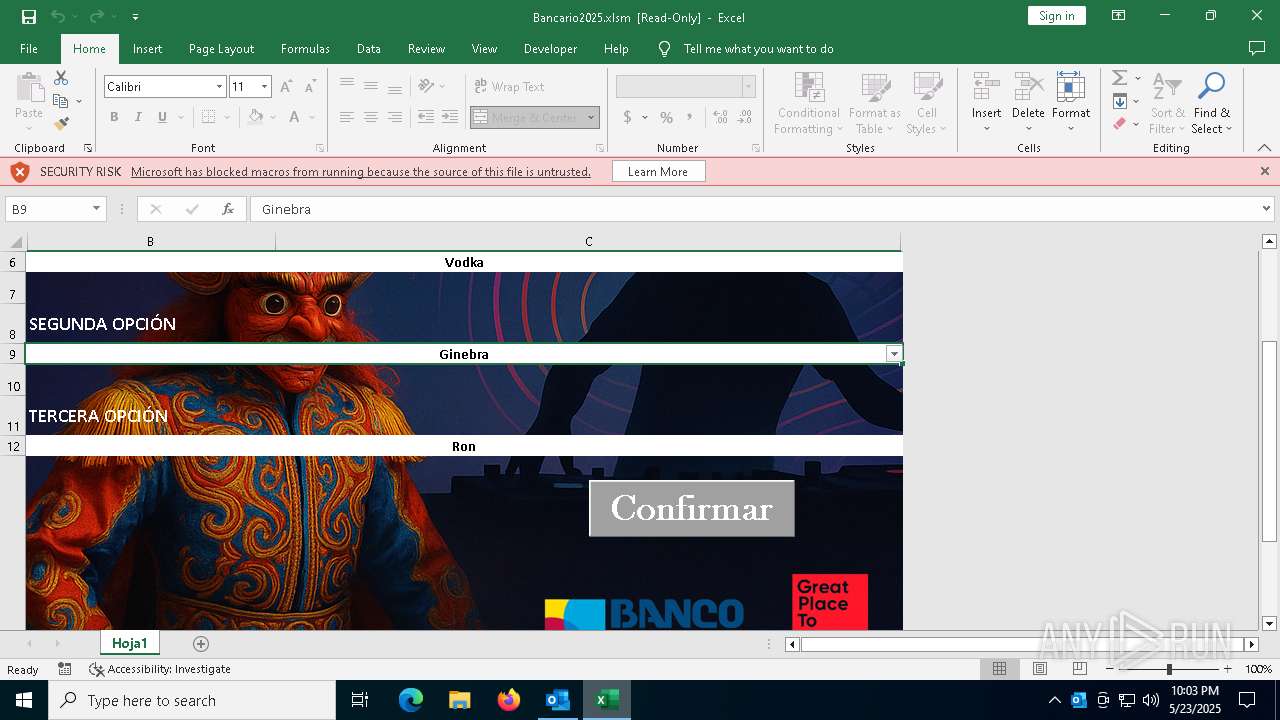This screenshot has height=720, width=1280.
Task: Decrease font size with small A icon
Action: pos(310,87)
